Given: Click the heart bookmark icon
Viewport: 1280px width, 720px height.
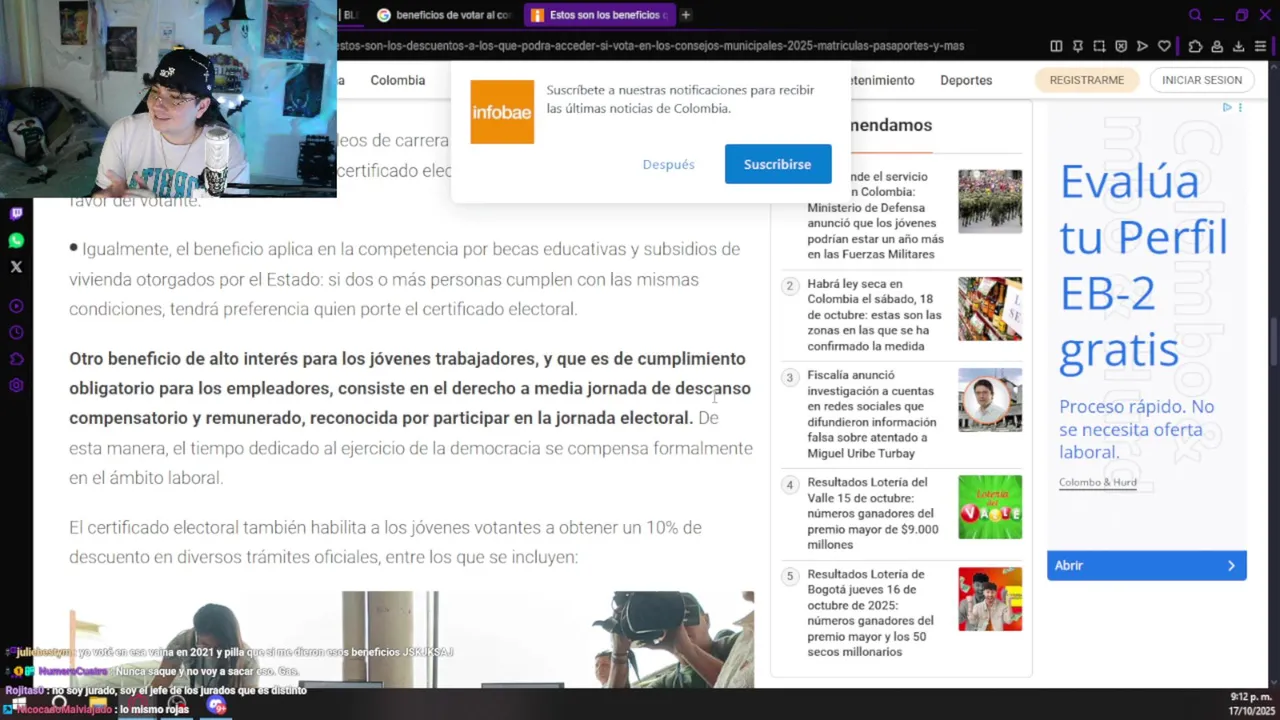Looking at the screenshot, I should 1164,46.
